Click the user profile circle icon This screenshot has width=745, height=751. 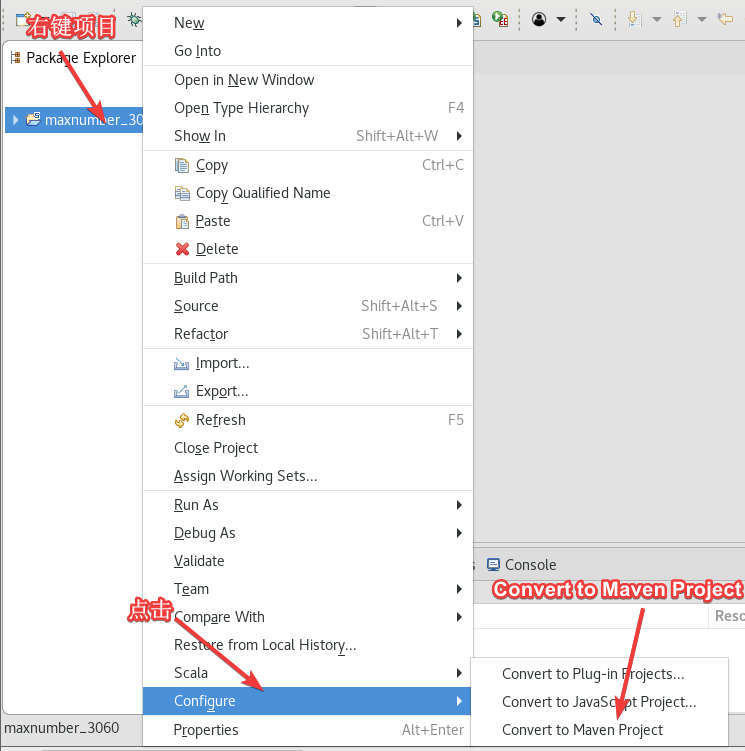click(539, 19)
